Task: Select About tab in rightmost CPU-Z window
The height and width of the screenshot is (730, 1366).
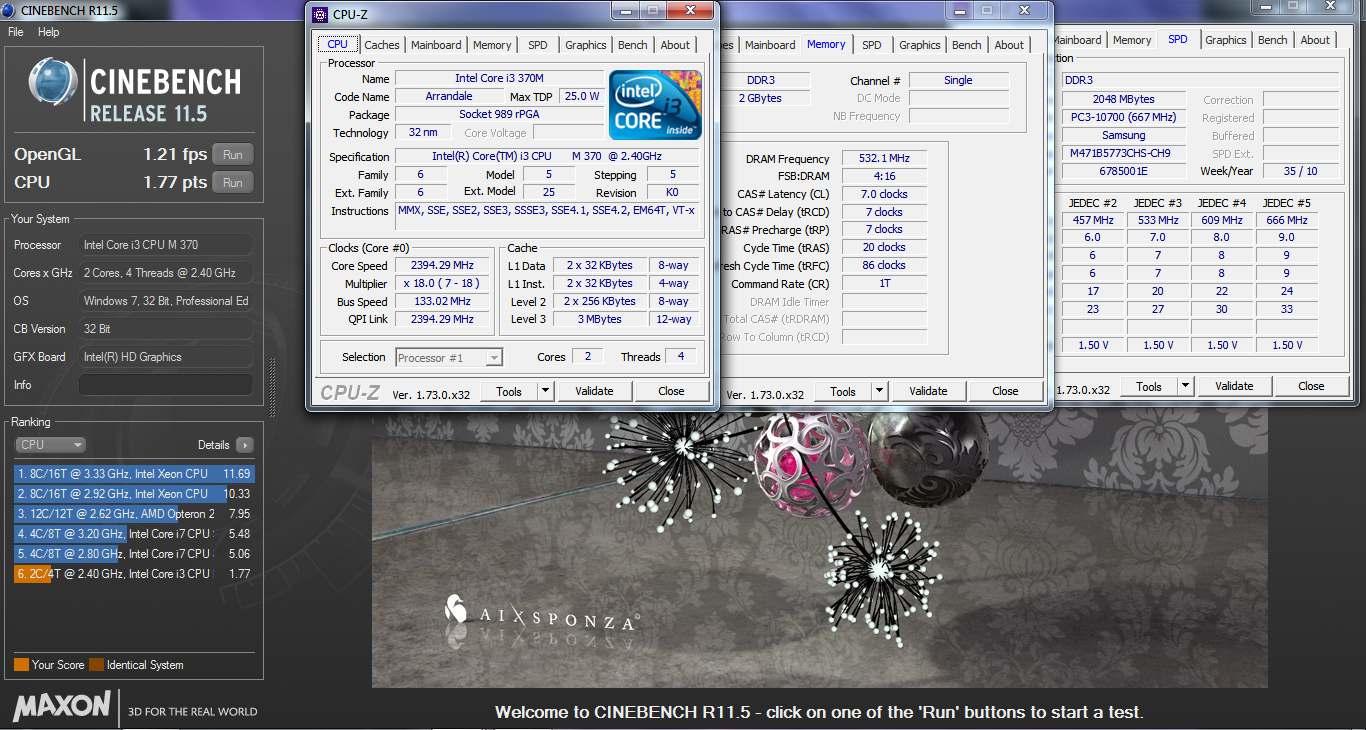Action: tap(1315, 40)
